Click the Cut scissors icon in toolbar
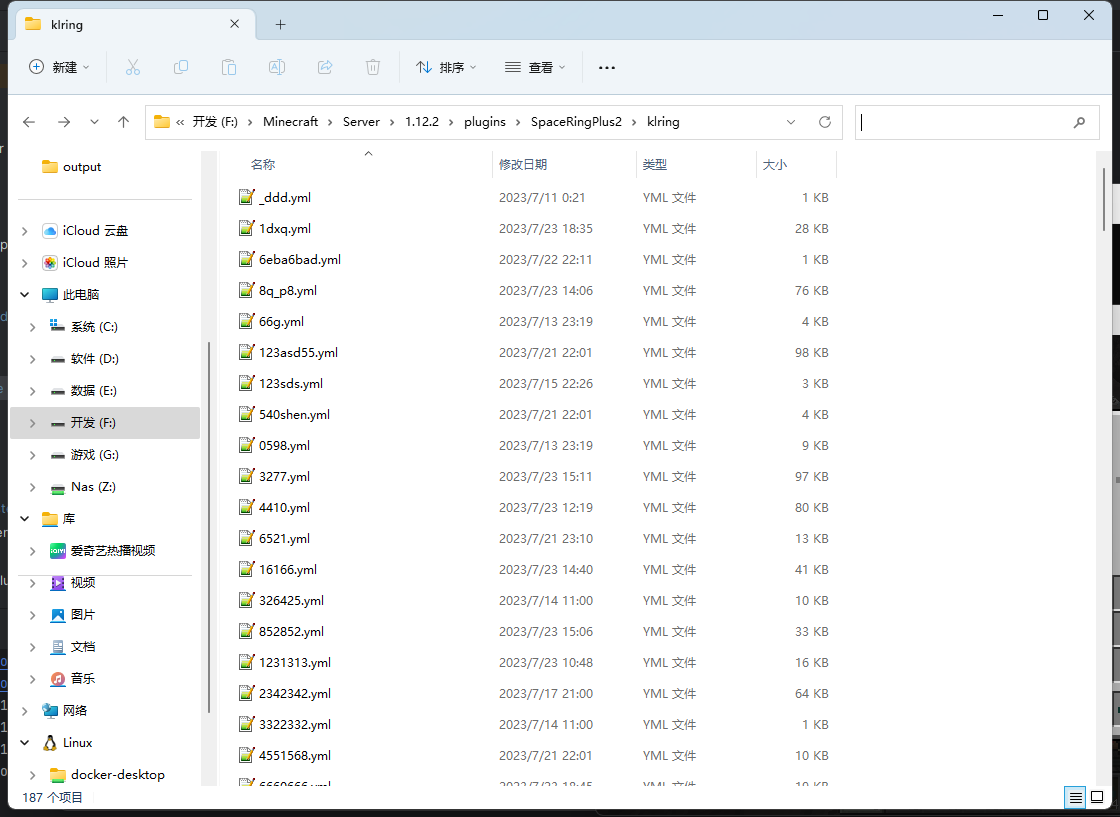Screen dimensions: 1120x817 132,67
